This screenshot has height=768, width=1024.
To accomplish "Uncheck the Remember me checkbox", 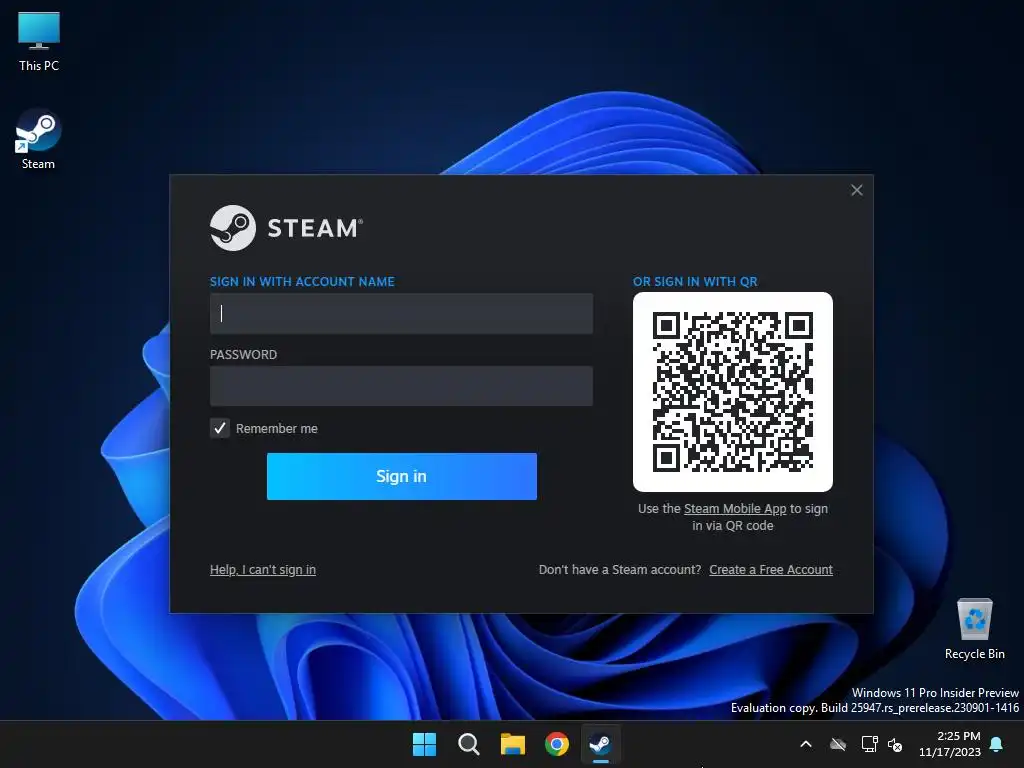I will (220, 428).
